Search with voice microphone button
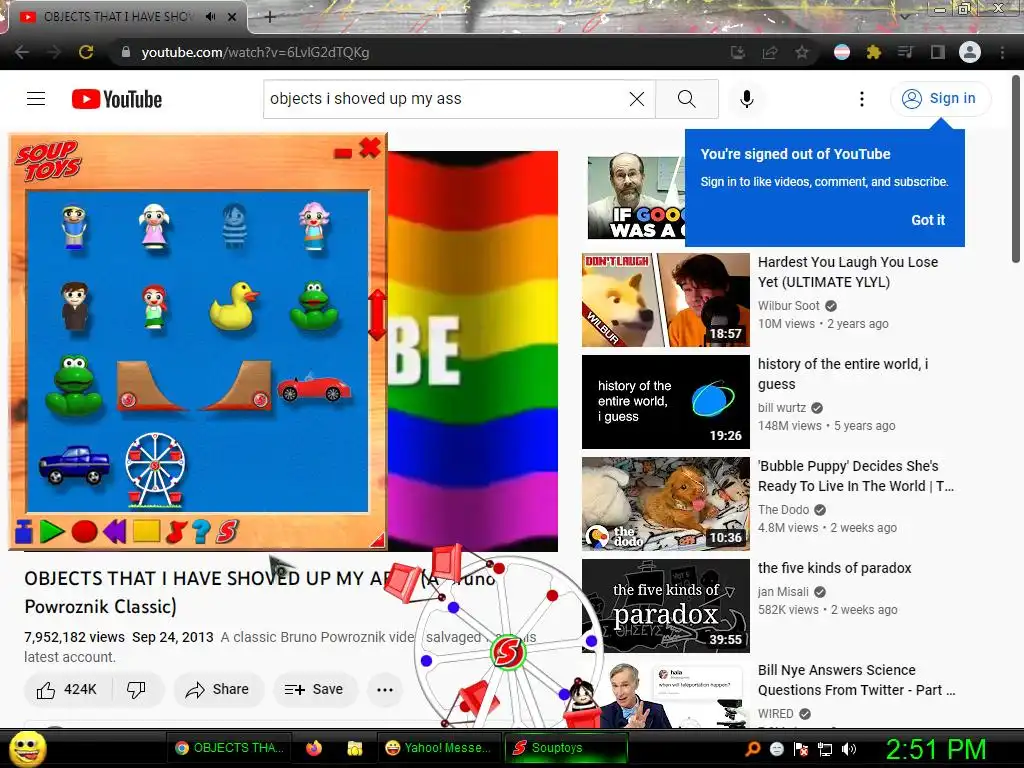1024x768 pixels. (x=746, y=99)
